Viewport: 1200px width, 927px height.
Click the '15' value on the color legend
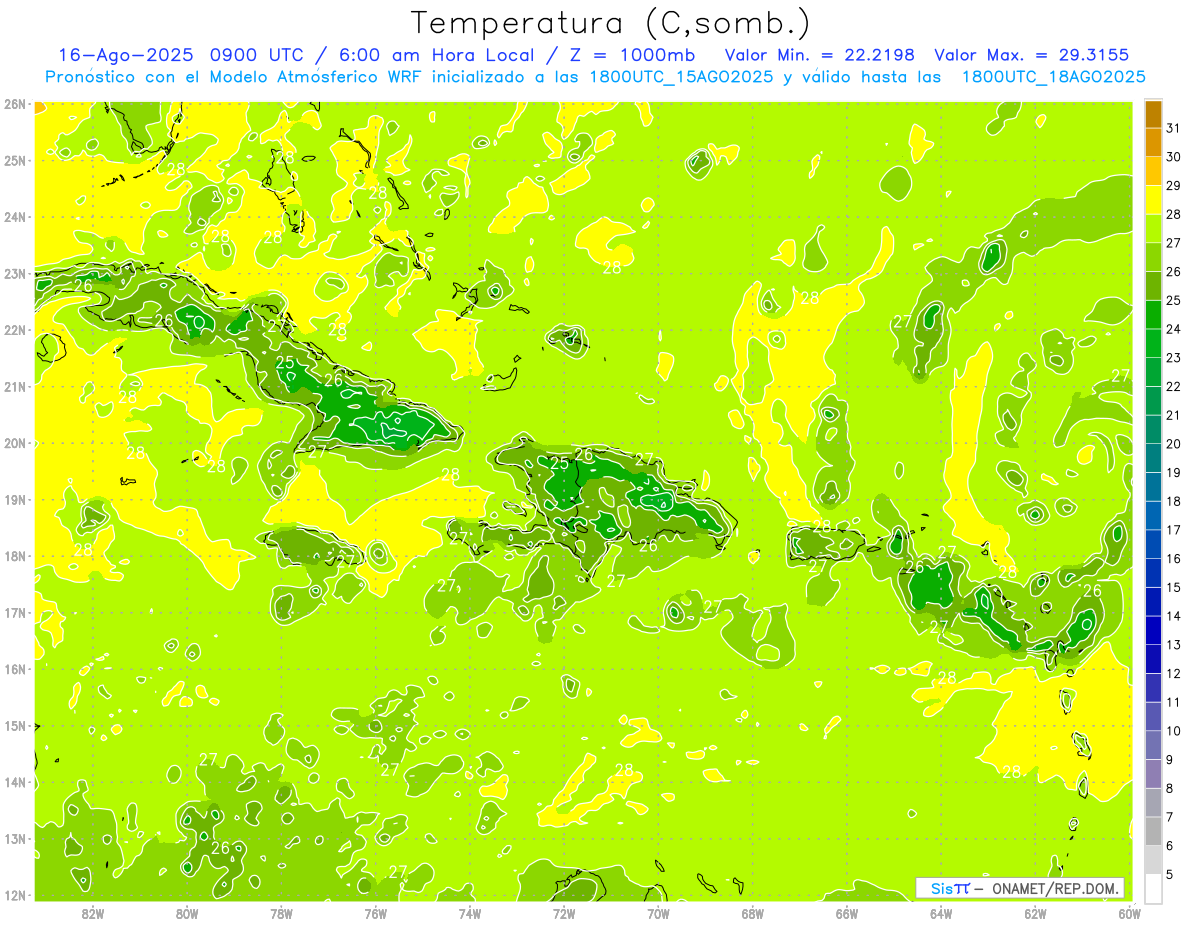point(1174,588)
